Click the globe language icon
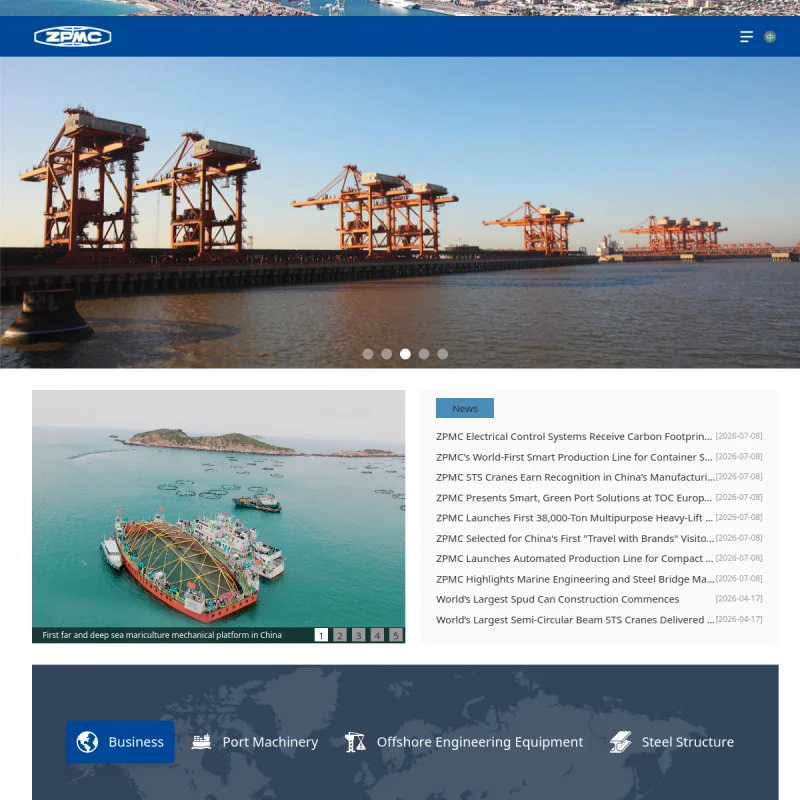This screenshot has height=800, width=800. click(x=770, y=37)
